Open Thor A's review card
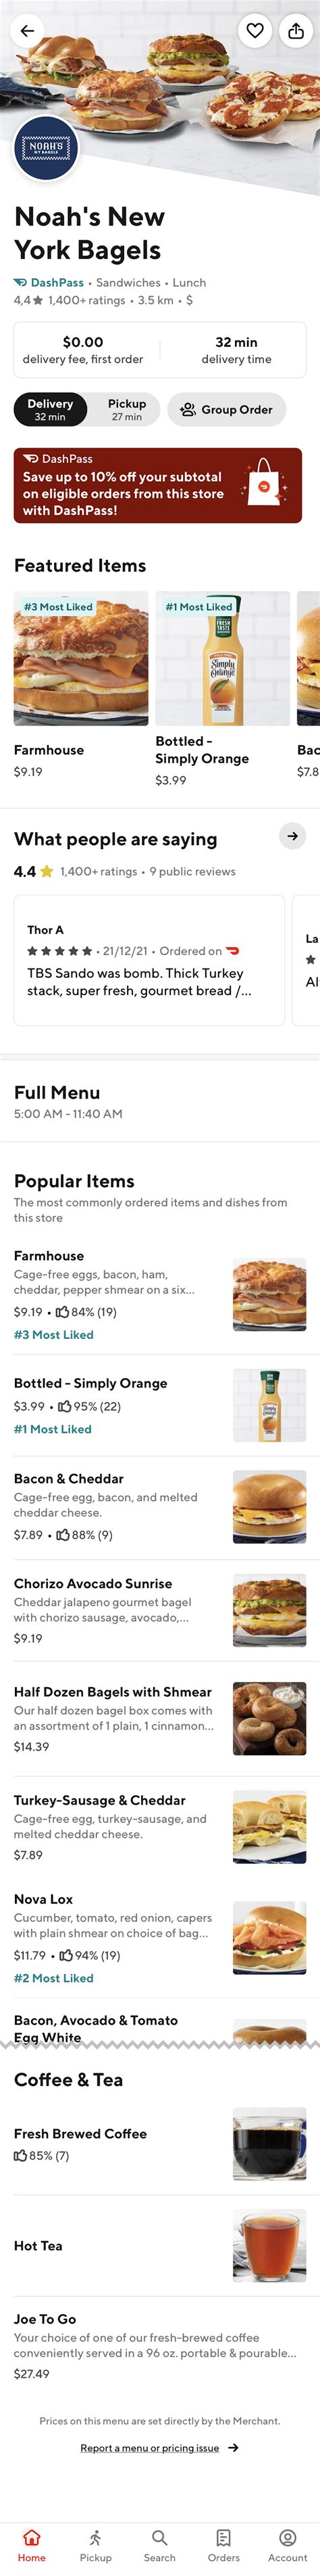Viewport: 320px width, 2576px height. (x=149, y=960)
